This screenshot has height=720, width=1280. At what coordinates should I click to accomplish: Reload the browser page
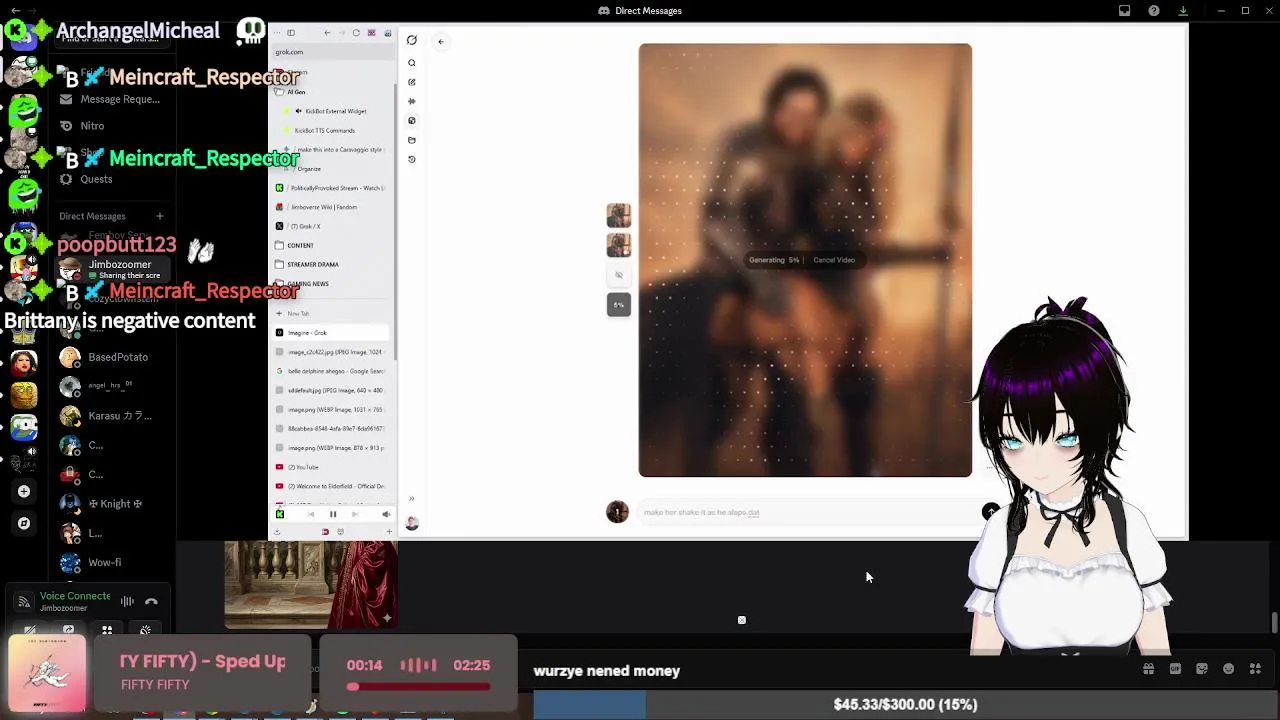[x=355, y=33]
